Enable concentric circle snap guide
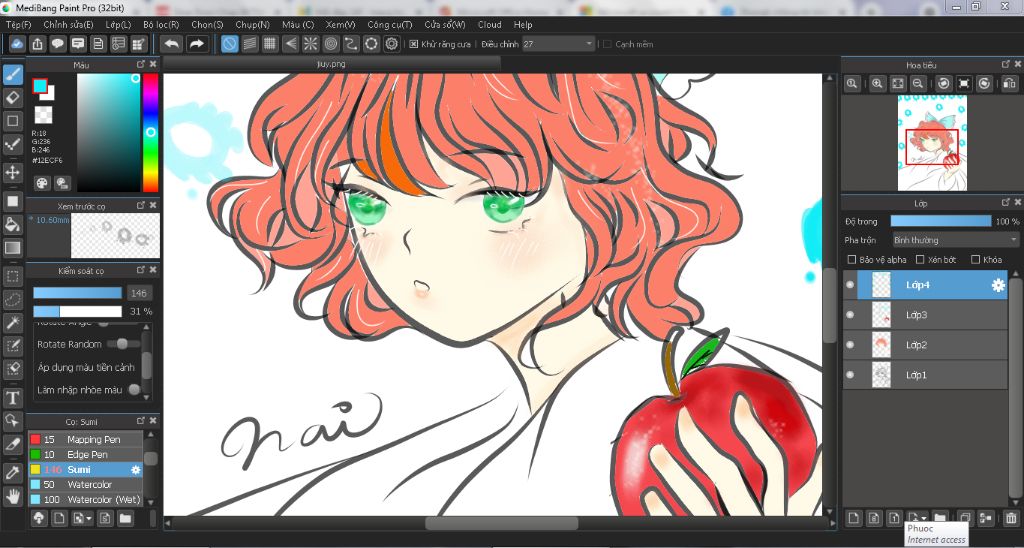The width and height of the screenshot is (1024, 548). [330, 44]
